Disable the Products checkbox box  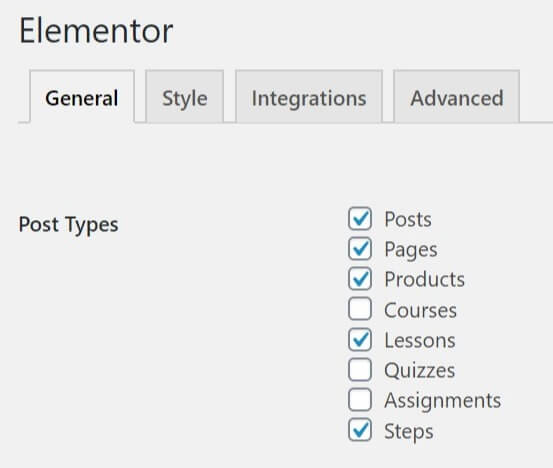360,279
